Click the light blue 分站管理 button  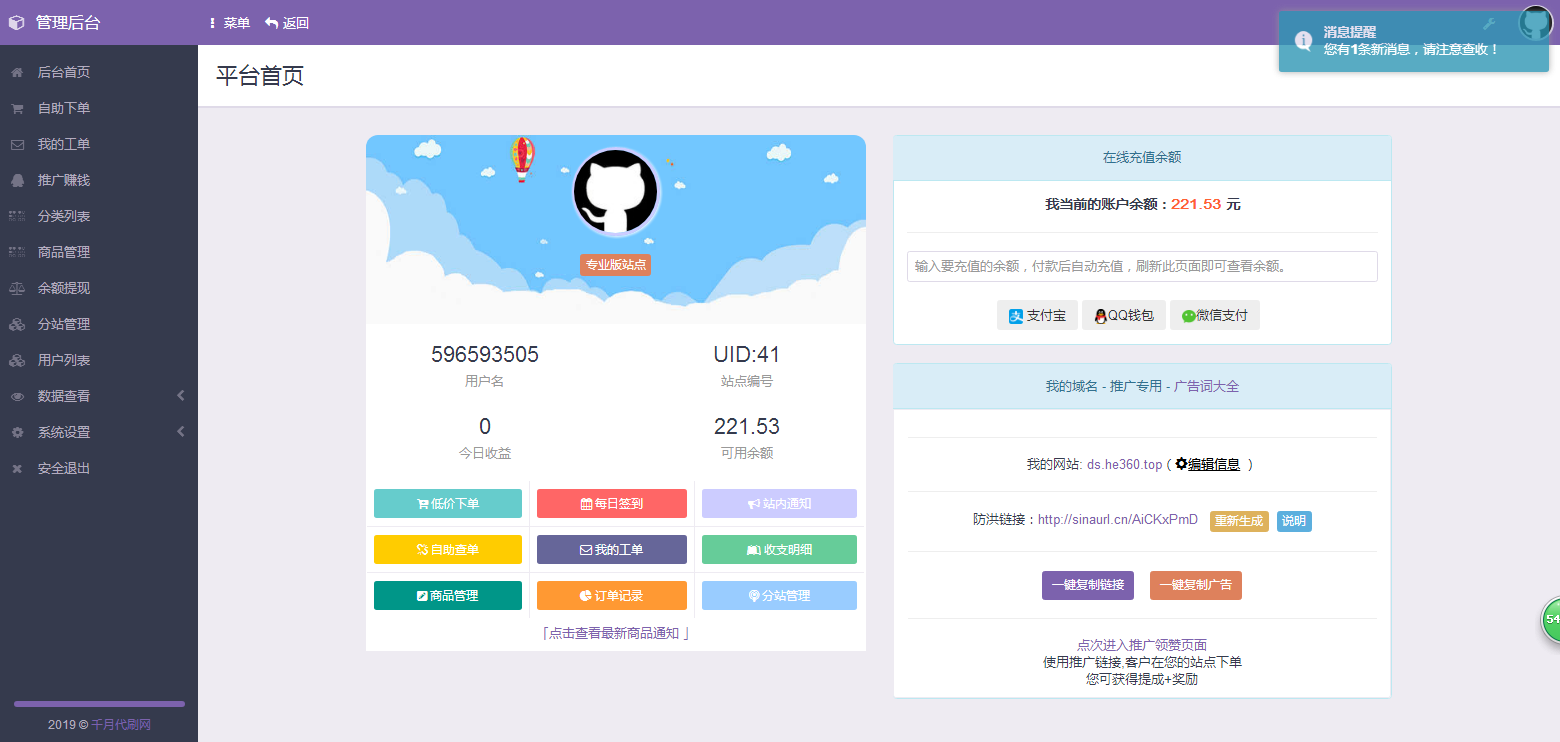pyautogui.click(x=779, y=595)
